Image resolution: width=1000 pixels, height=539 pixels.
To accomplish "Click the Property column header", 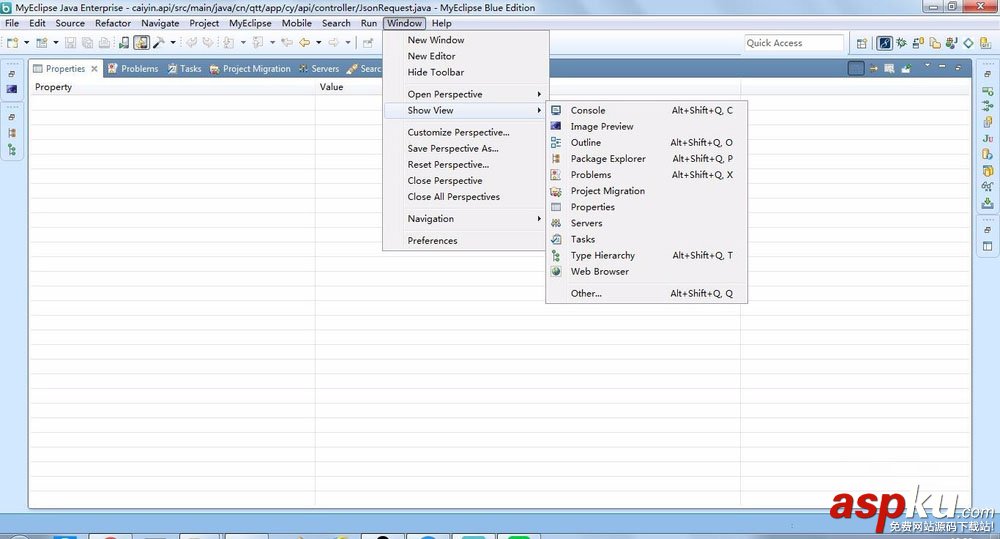I will (173, 87).
